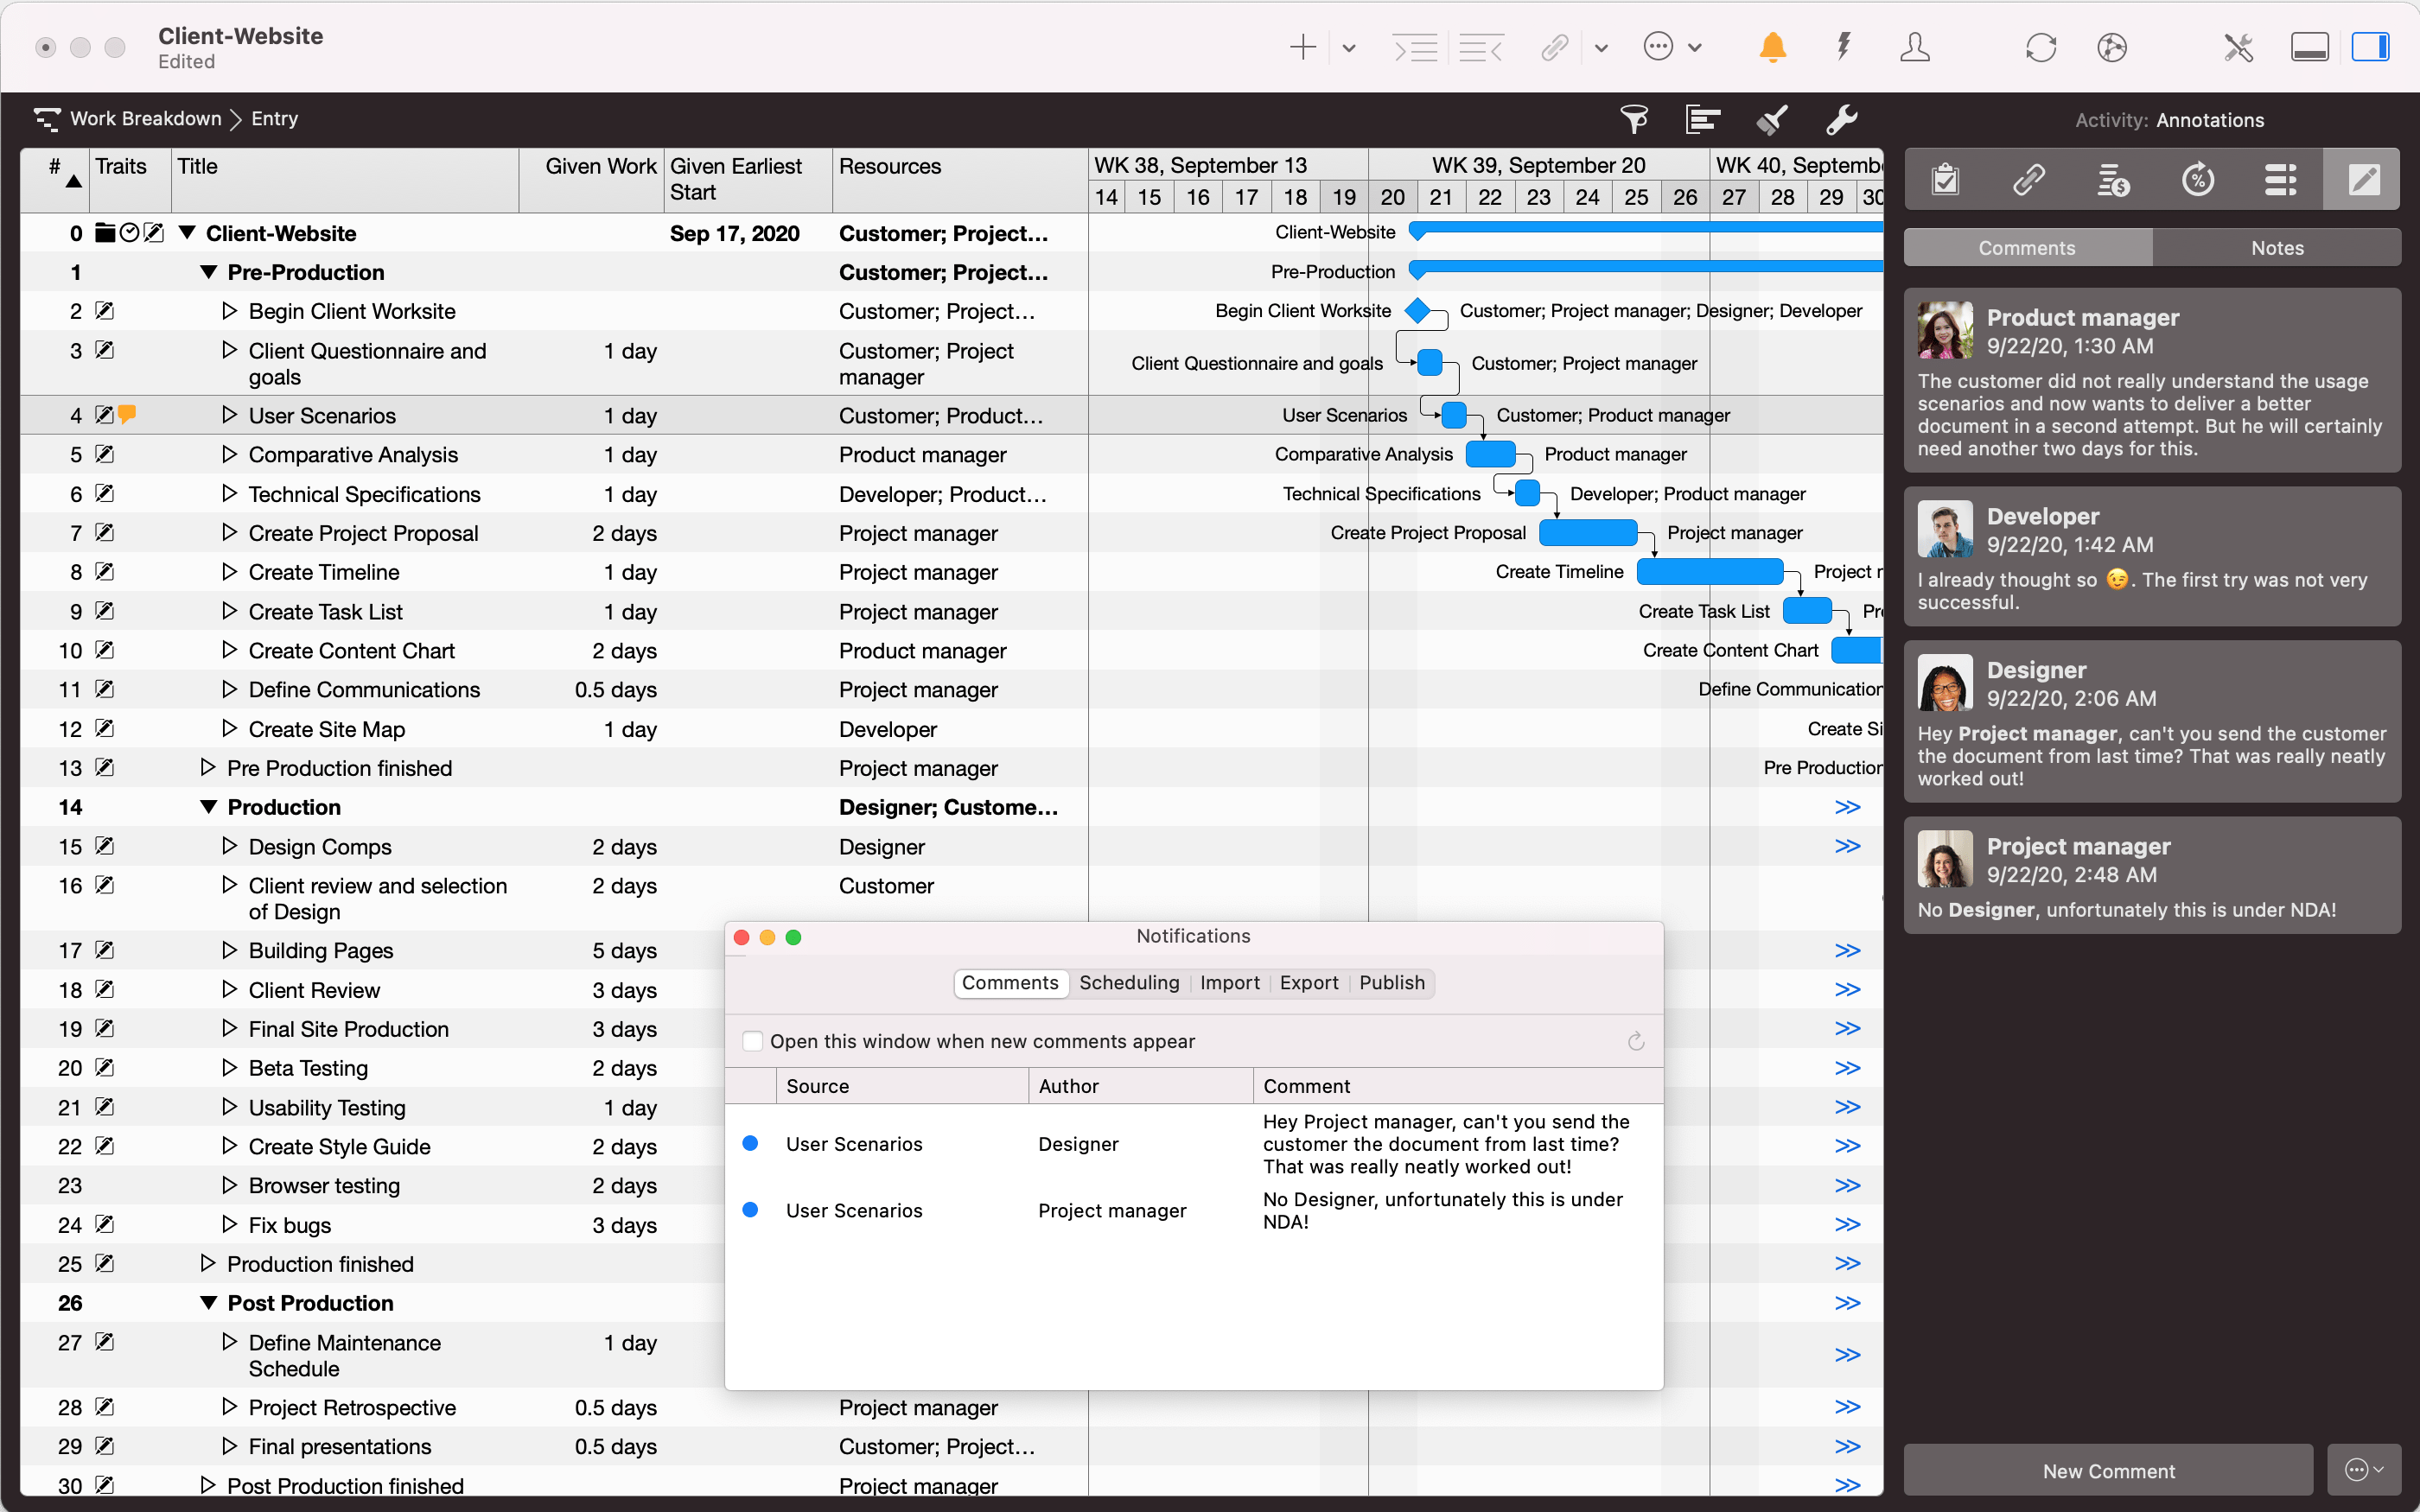Collapse the Pre-Production task group
2420x1512 pixels.
(209, 271)
